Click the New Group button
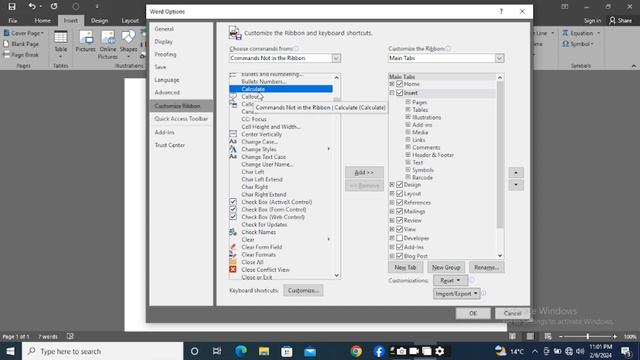This screenshot has width=640, height=360. (446, 267)
